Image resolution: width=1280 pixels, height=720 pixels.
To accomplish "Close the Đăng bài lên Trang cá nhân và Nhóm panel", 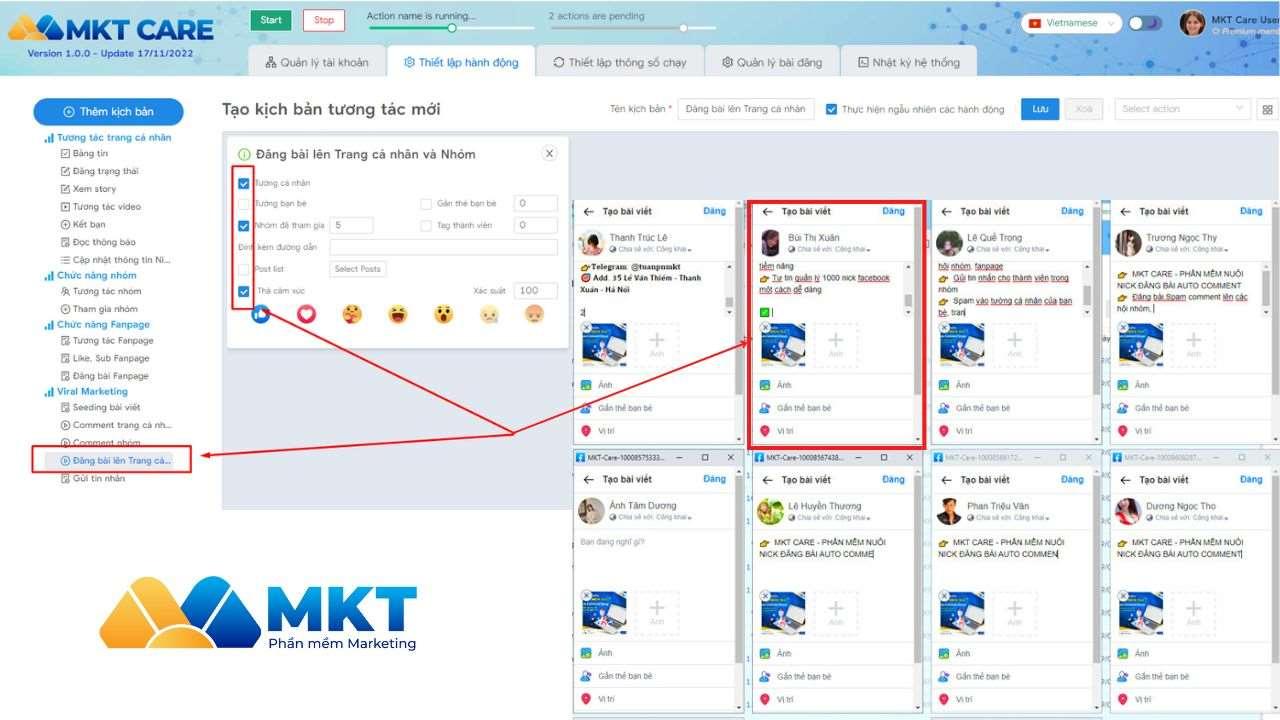I will point(549,153).
